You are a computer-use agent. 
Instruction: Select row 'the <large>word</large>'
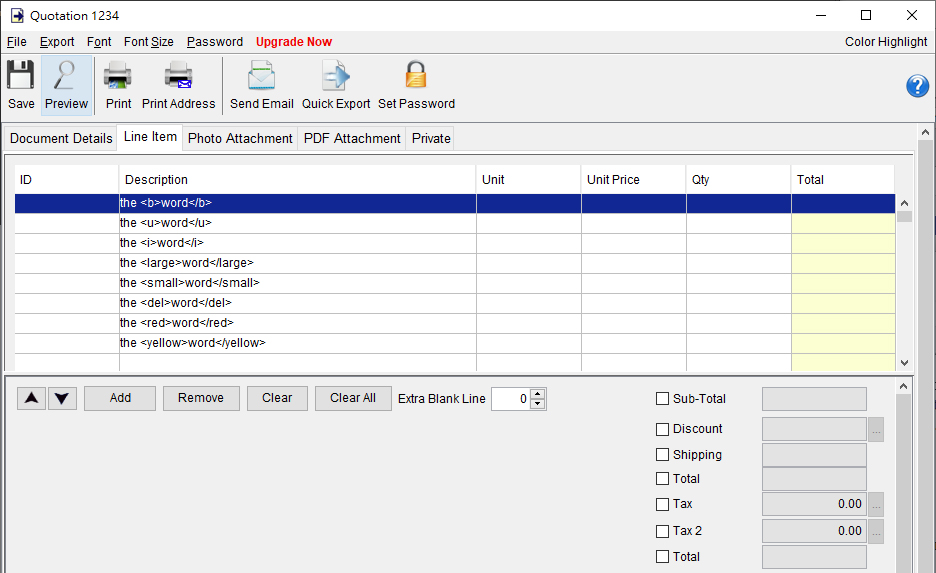point(455,263)
